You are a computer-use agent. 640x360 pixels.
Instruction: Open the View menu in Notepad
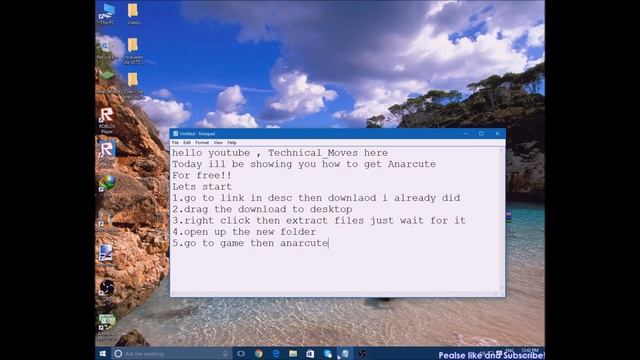click(218, 142)
